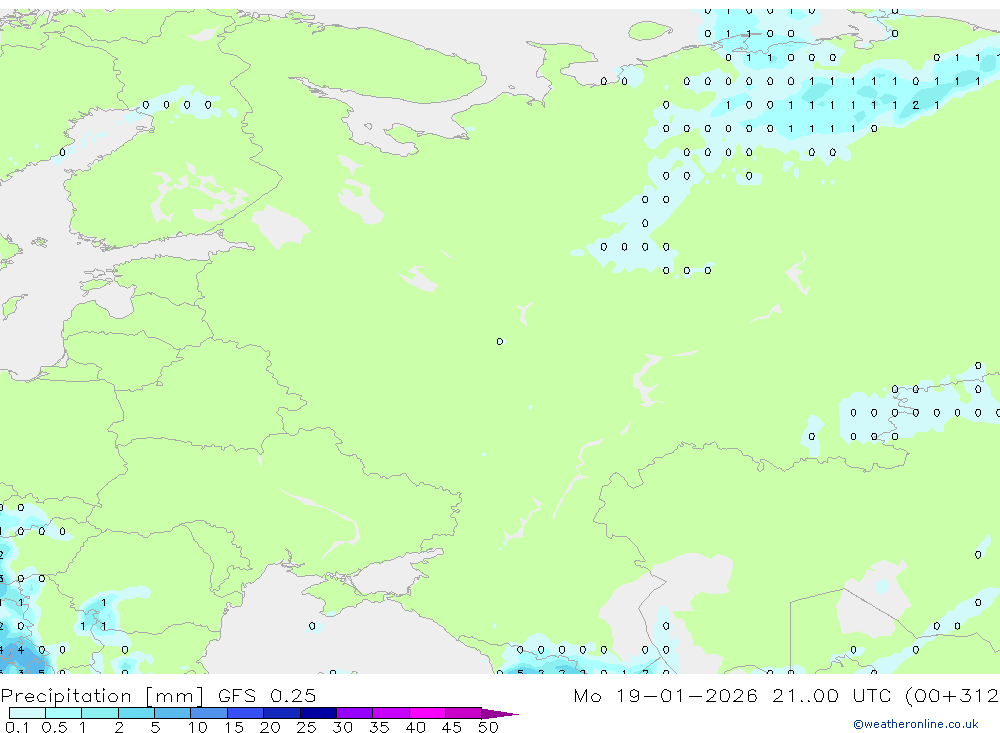Click the '(00+312' forecast offset text
Image resolution: width=1000 pixels, height=733 pixels.
click(x=952, y=695)
